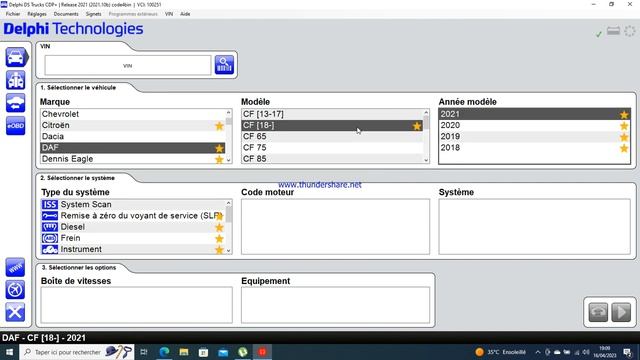The image size is (640, 360).
Task: Click the Instrument system icon
Action: [50, 249]
